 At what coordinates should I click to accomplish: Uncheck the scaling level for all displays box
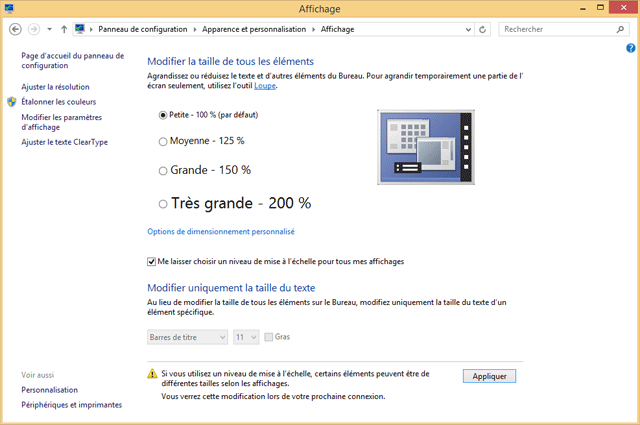(x=151, y=262)
